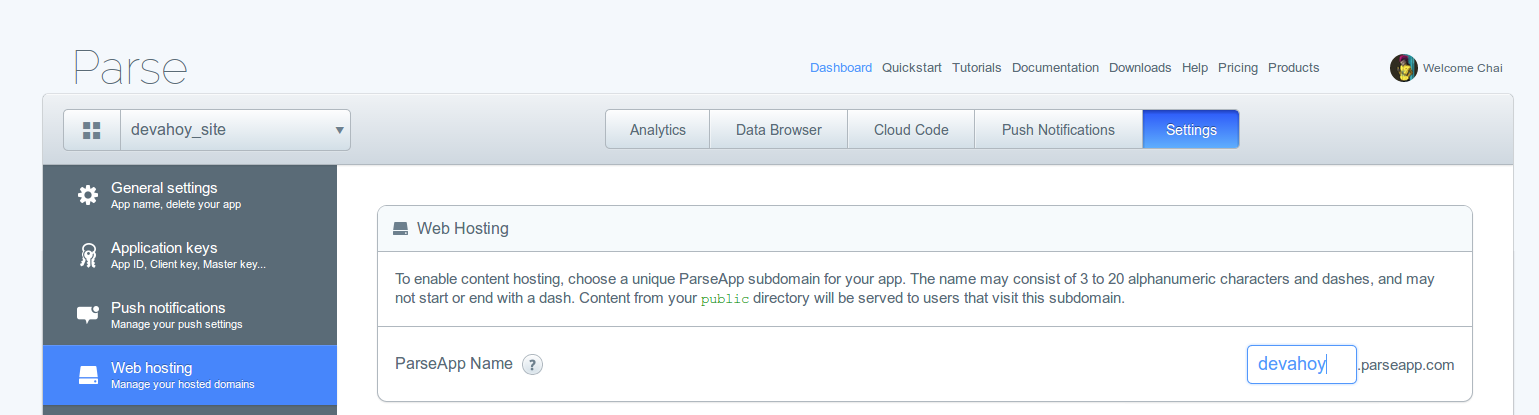Open the Documentation link
1539x415 pixels.
1055,68
